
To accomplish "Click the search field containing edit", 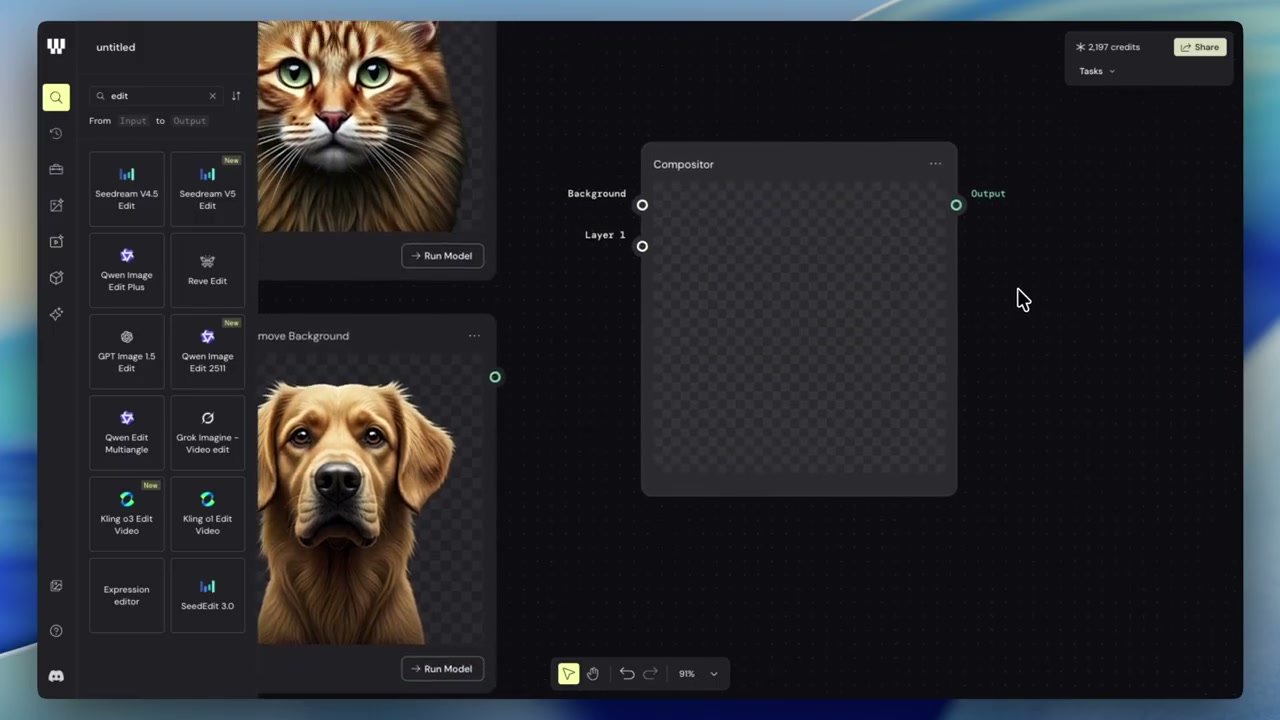I will 156,96.
